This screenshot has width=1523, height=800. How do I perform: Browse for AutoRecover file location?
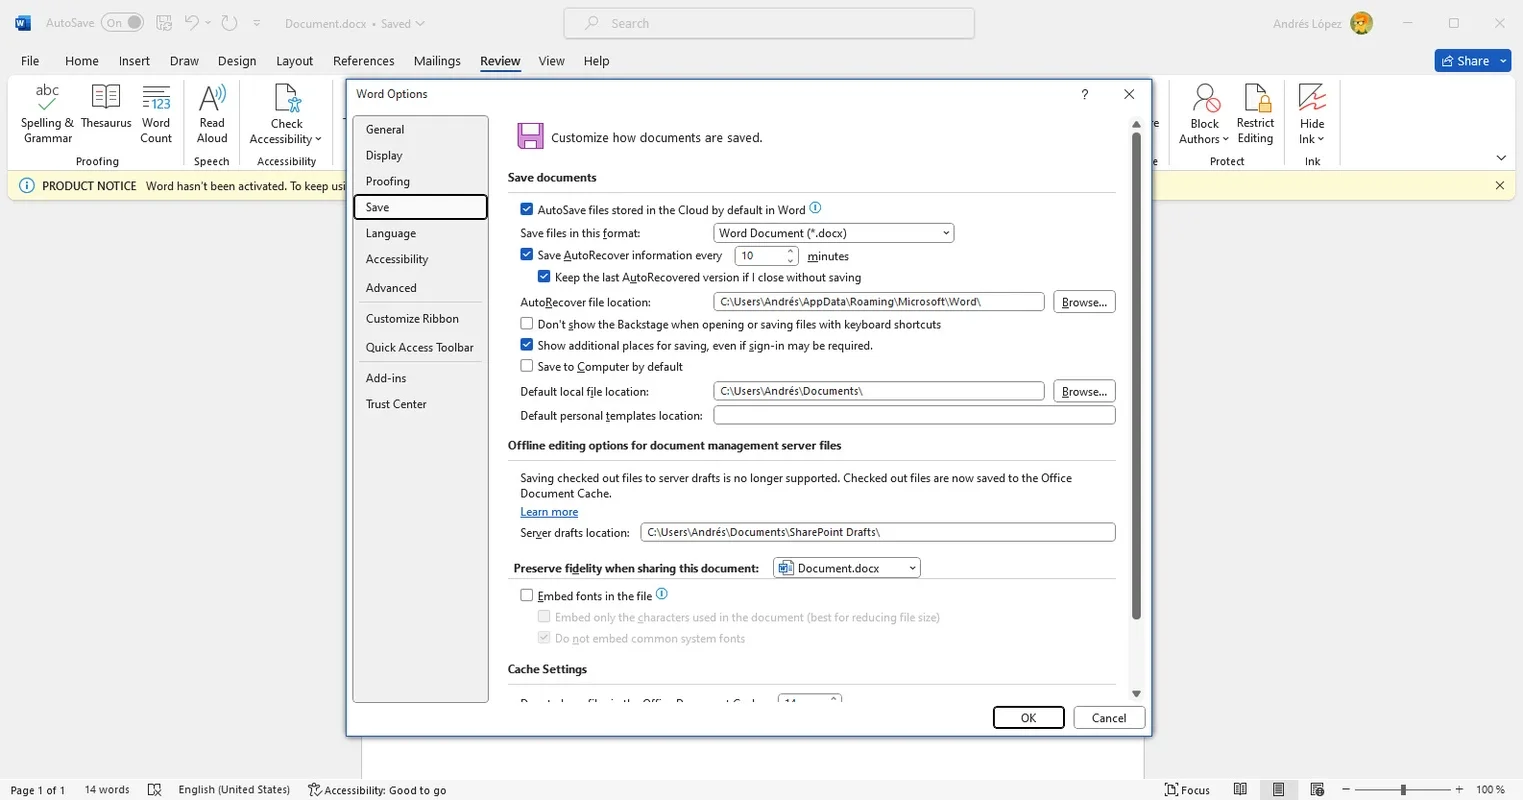[1084, 302]
